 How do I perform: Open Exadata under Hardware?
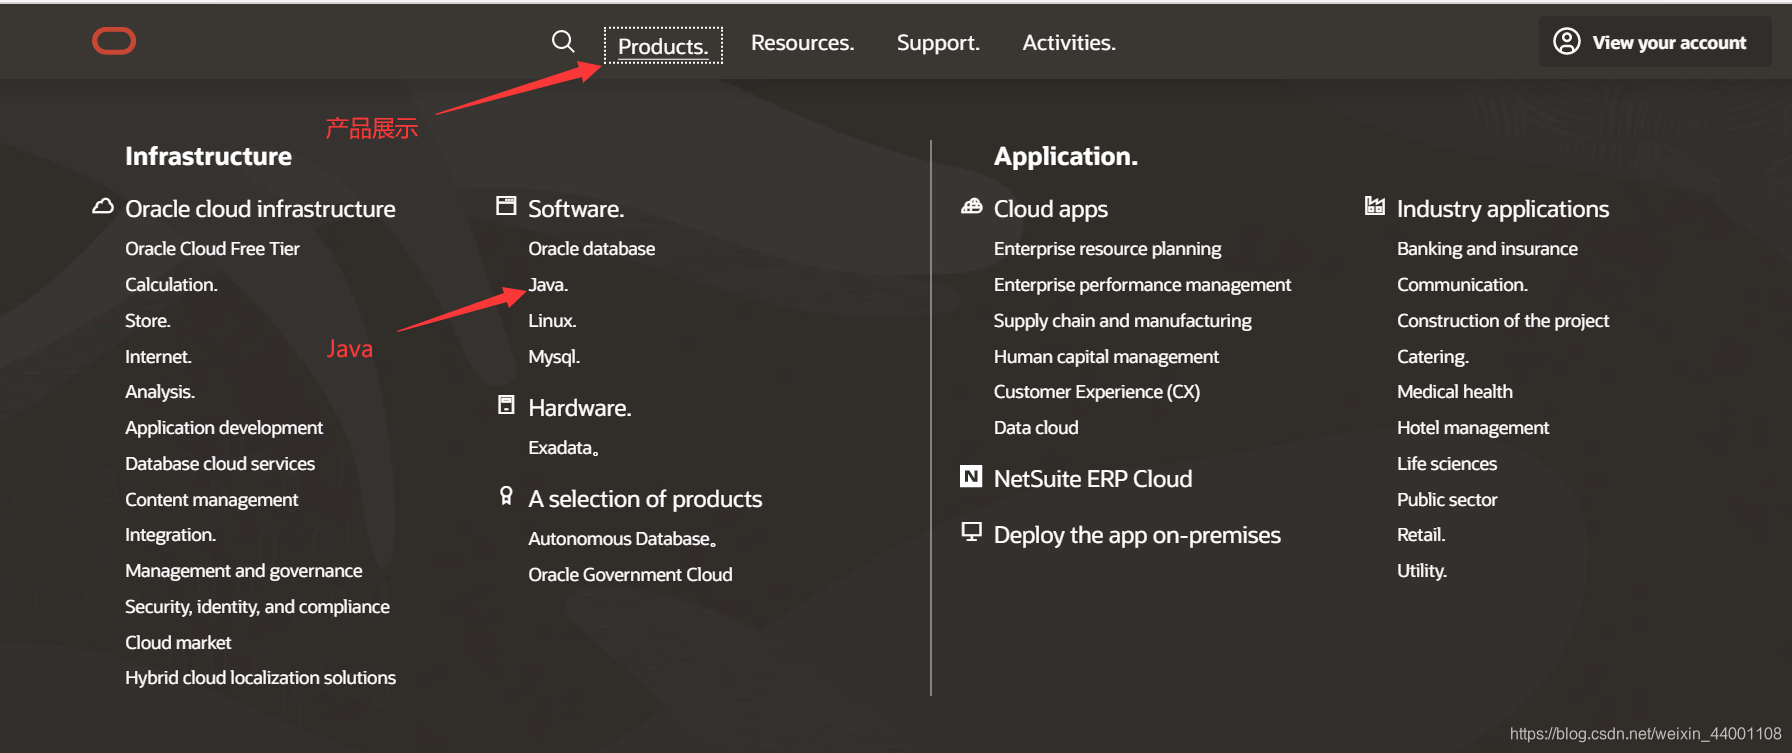564,448
